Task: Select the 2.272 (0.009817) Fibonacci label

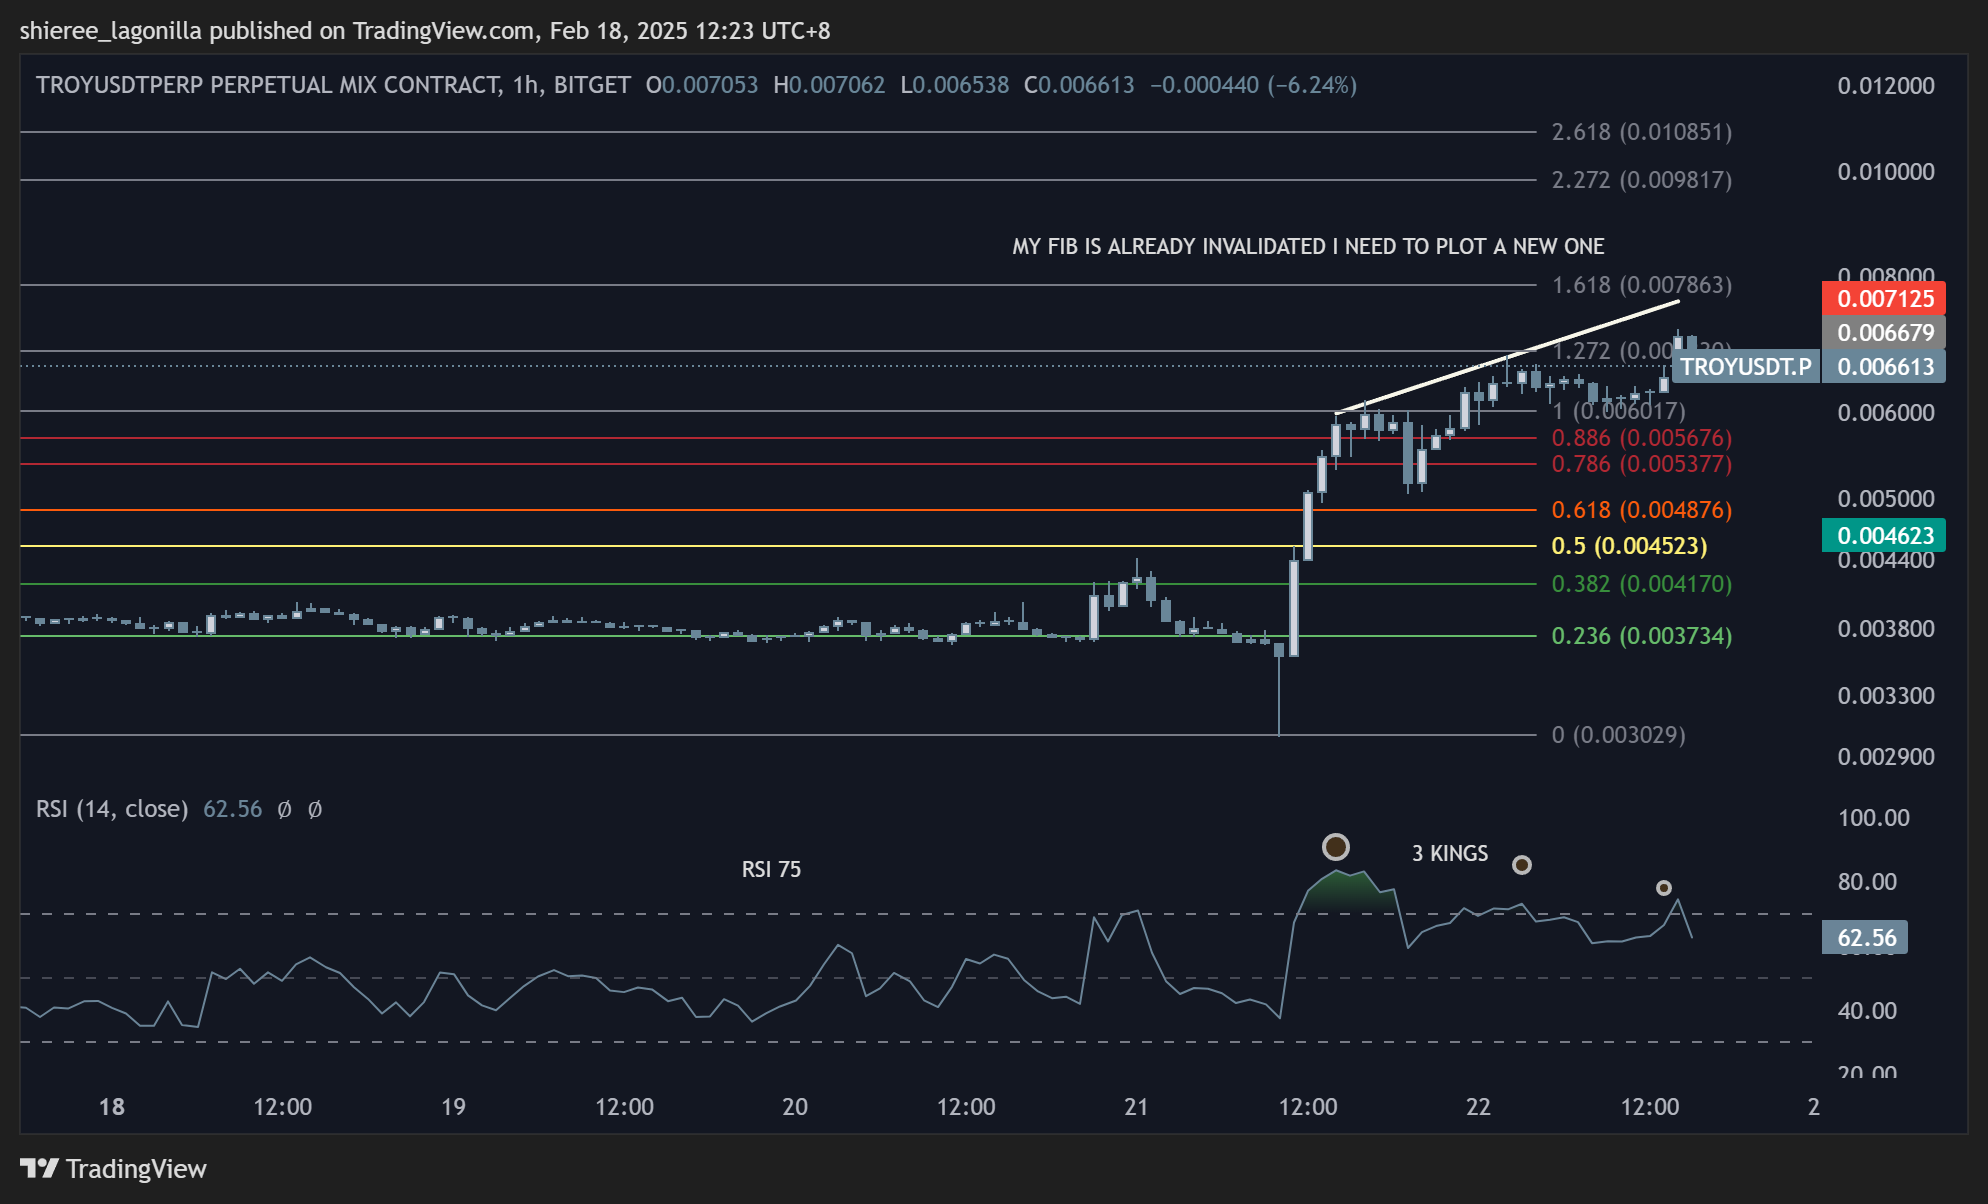Action: pyautogui.click(x=1641, y=180)
